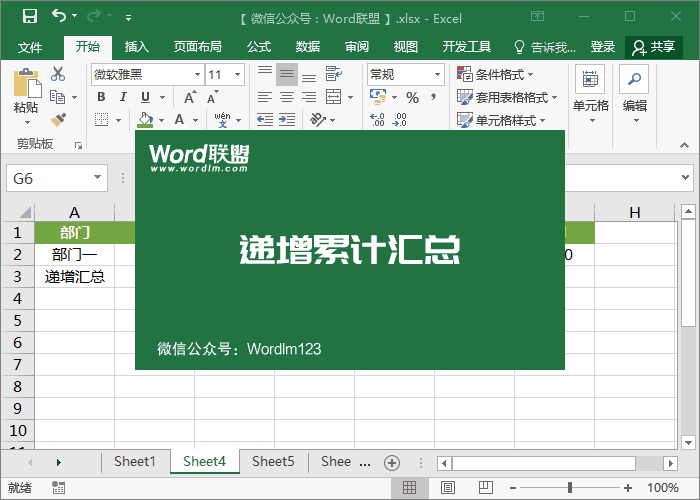Switch to Page Layout view
700x500 pixels.
click(439, 488)
